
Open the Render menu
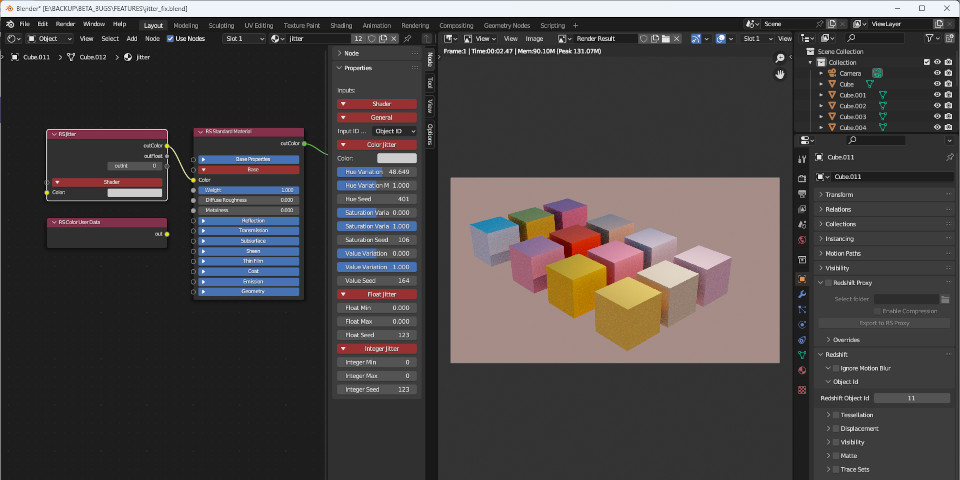(x=65, y=24)
